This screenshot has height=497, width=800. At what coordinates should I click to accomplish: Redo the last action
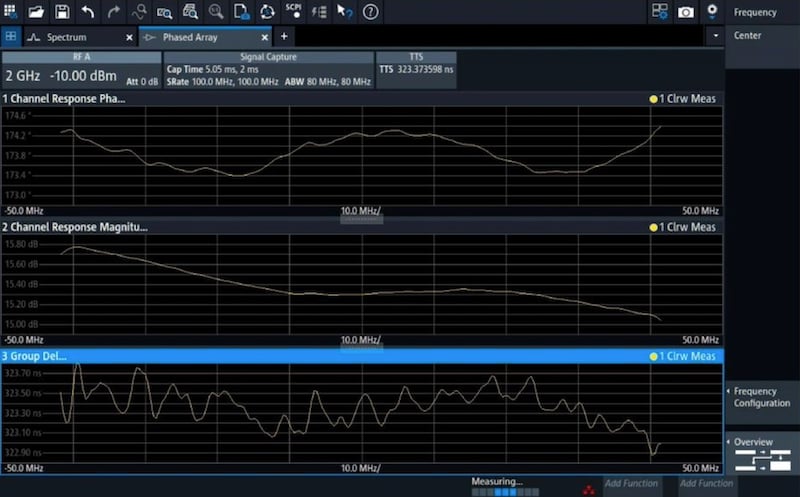113,11
